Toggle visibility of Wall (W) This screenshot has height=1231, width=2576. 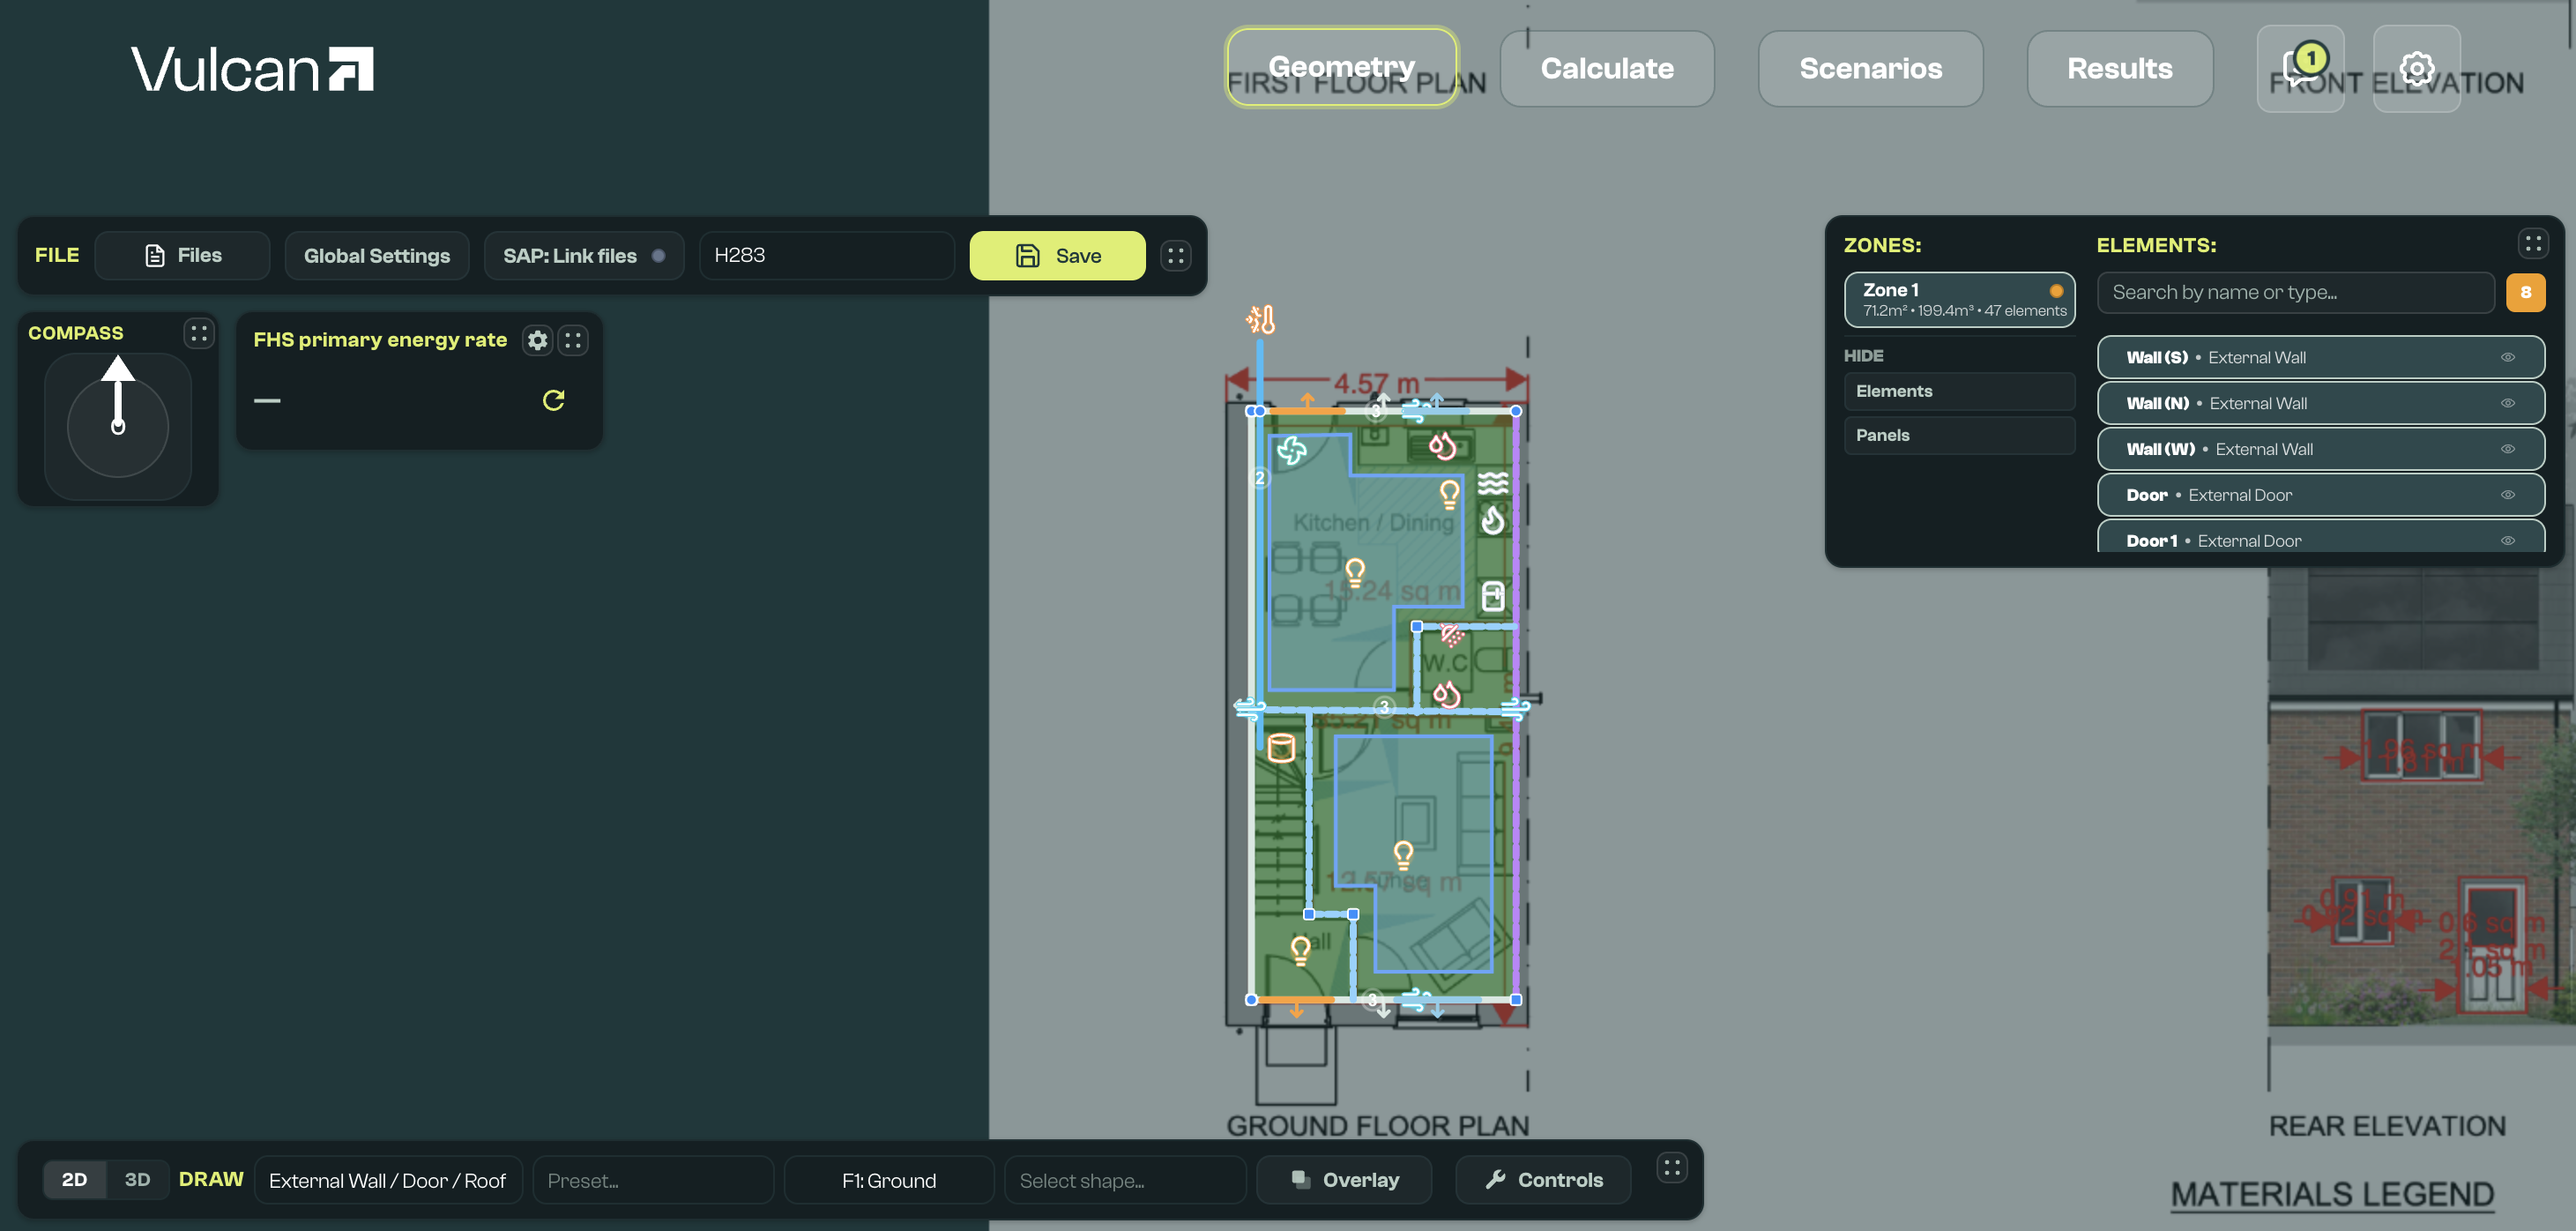point(2508,449)
